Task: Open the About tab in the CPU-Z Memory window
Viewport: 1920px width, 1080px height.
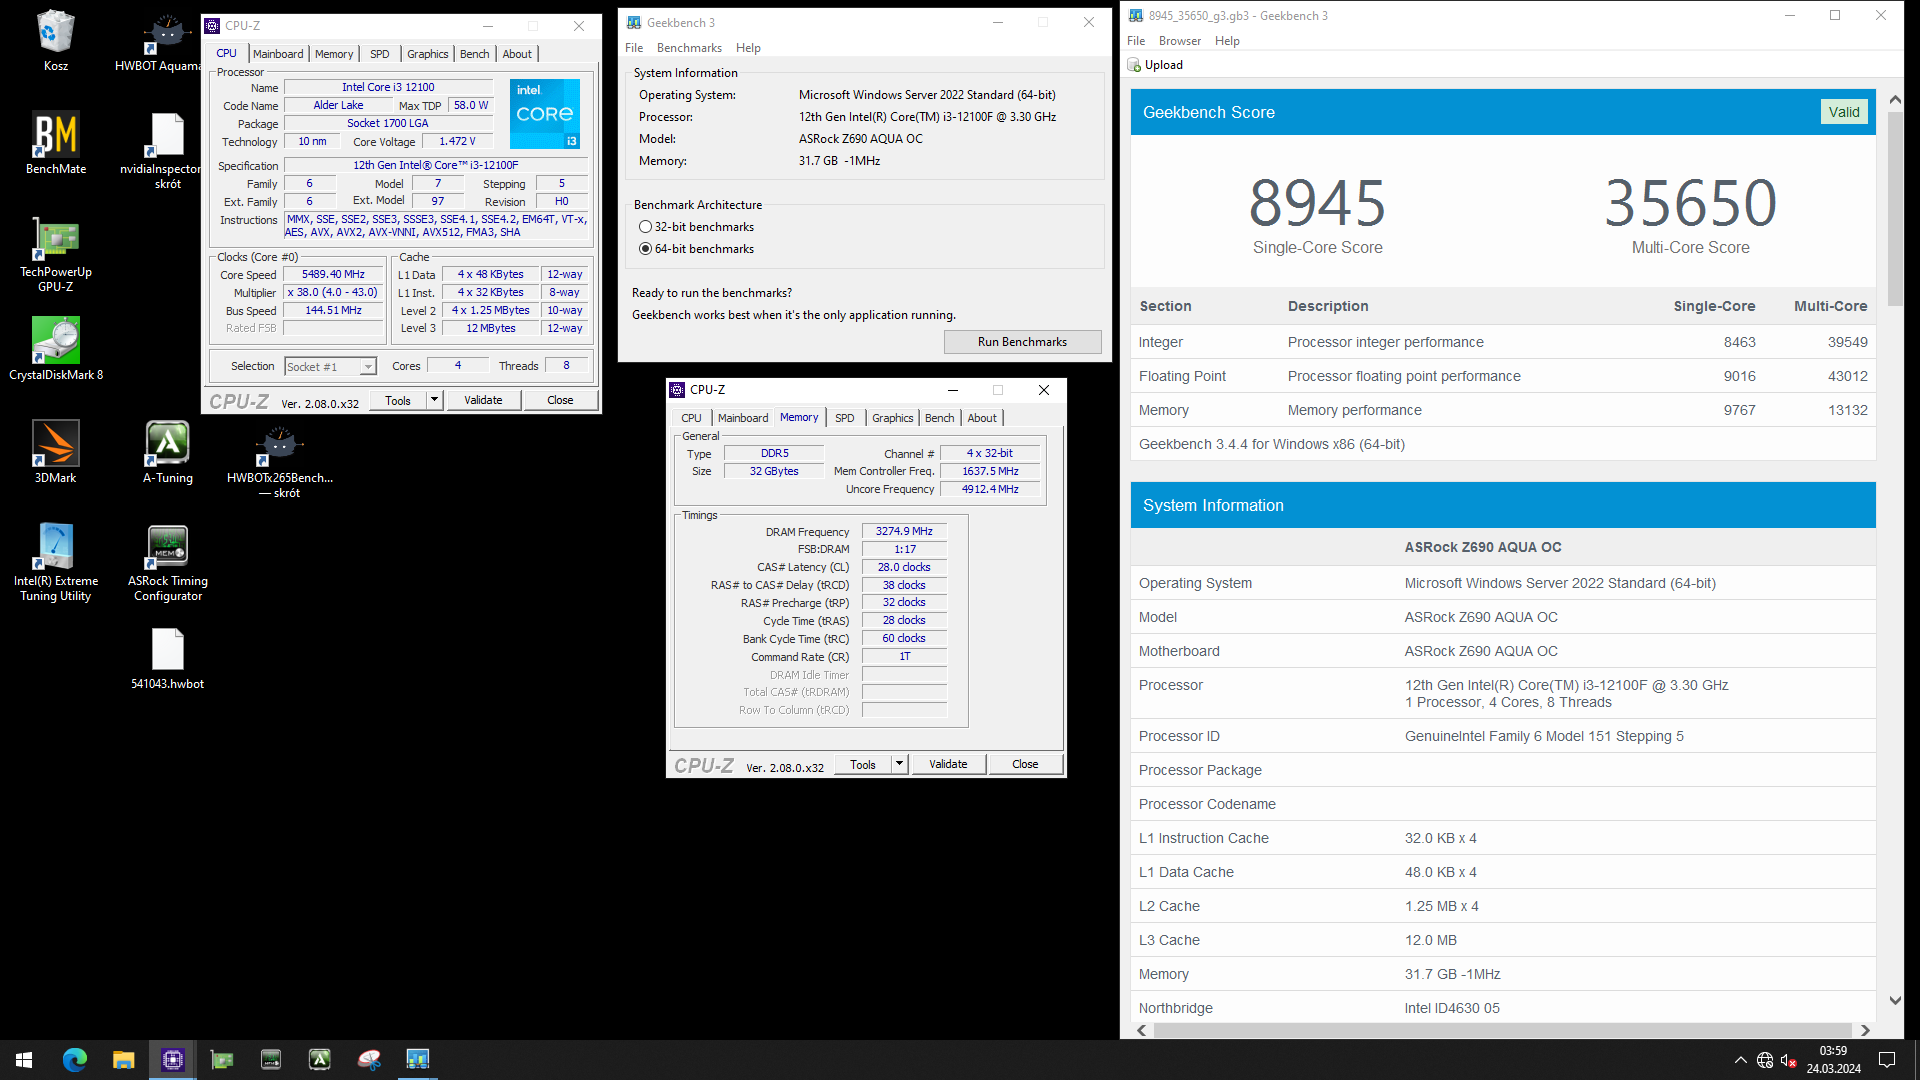Action: [981, 418]
